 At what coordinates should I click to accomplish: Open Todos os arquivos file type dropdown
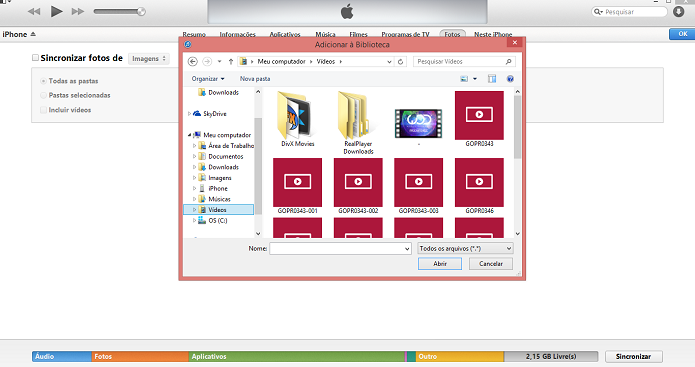(465, 249)
